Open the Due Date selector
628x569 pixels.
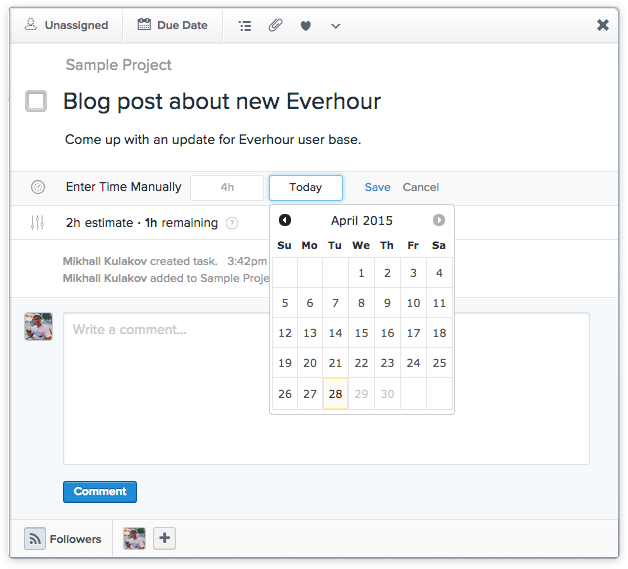click(x=172, y=25)
